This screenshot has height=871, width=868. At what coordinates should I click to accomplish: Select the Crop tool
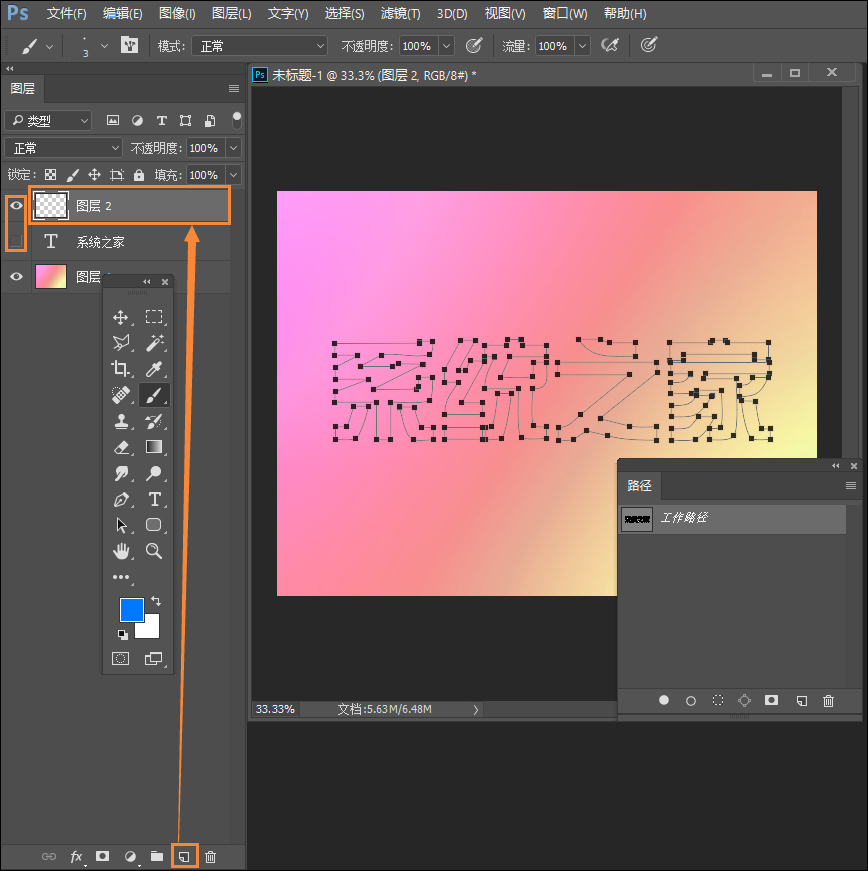coord(121,369)
